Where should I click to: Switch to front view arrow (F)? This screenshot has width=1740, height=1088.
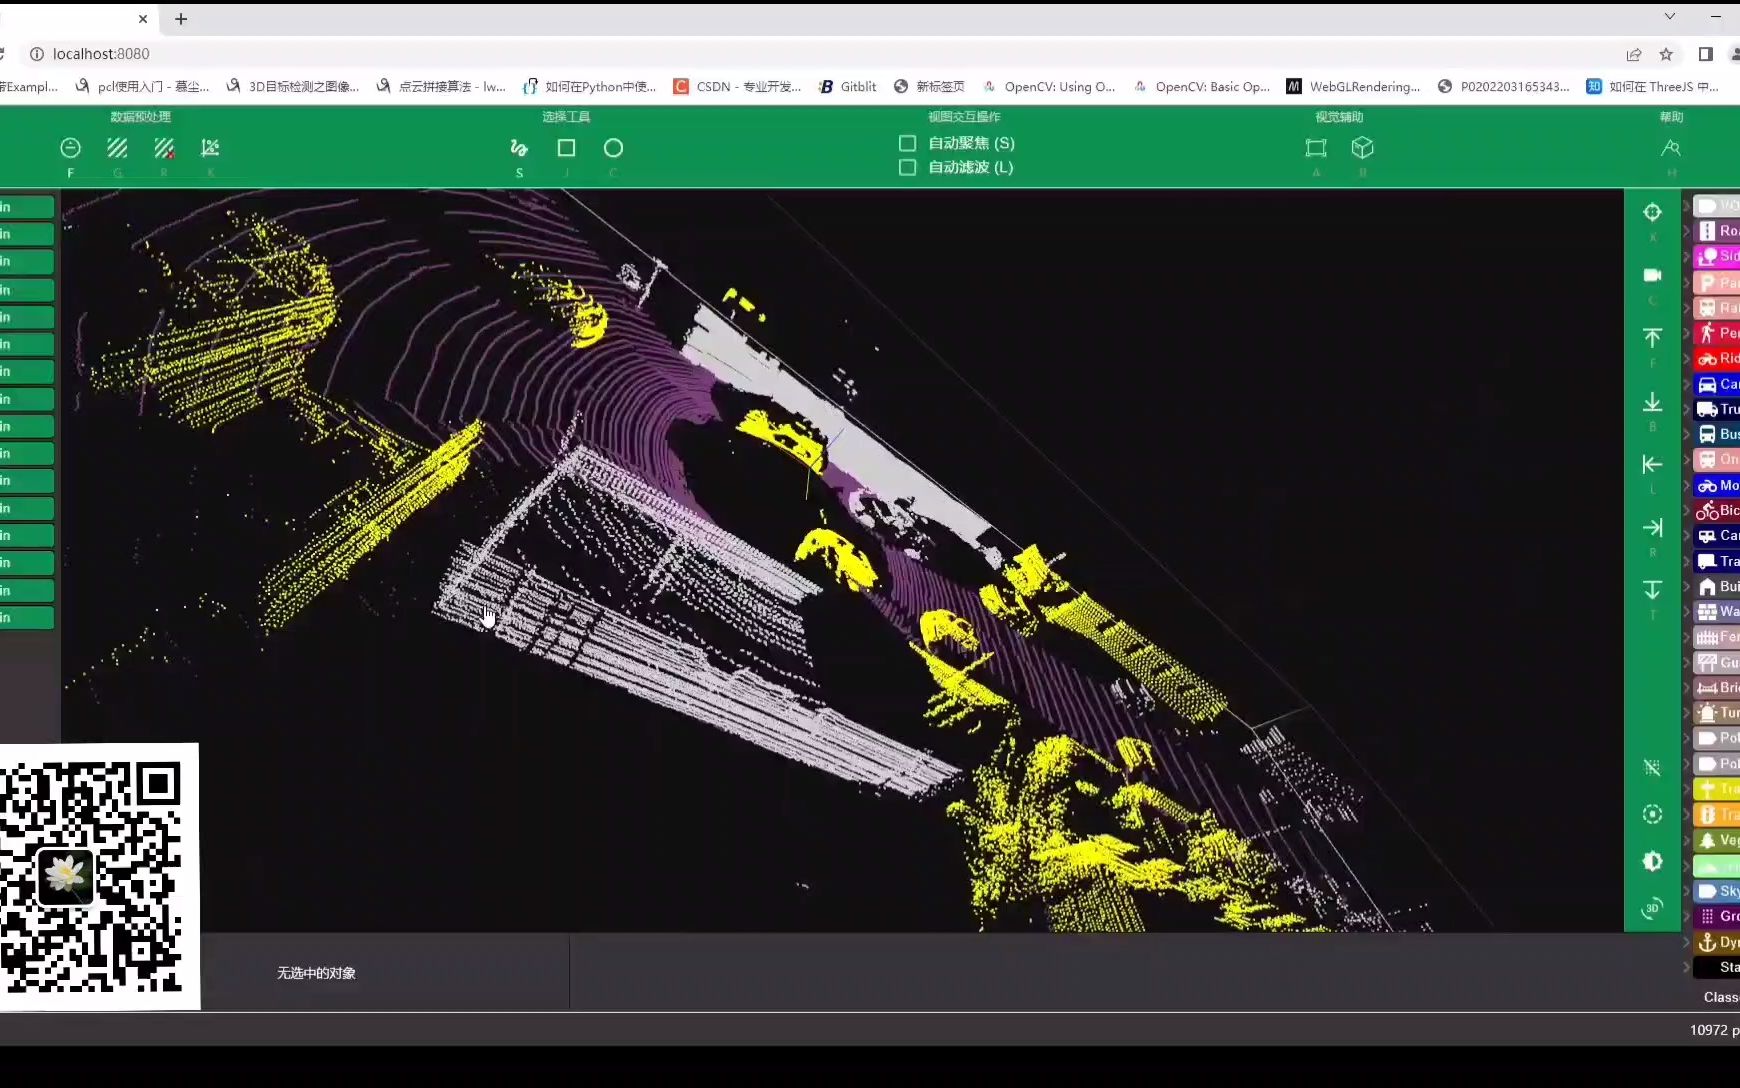1652,338
